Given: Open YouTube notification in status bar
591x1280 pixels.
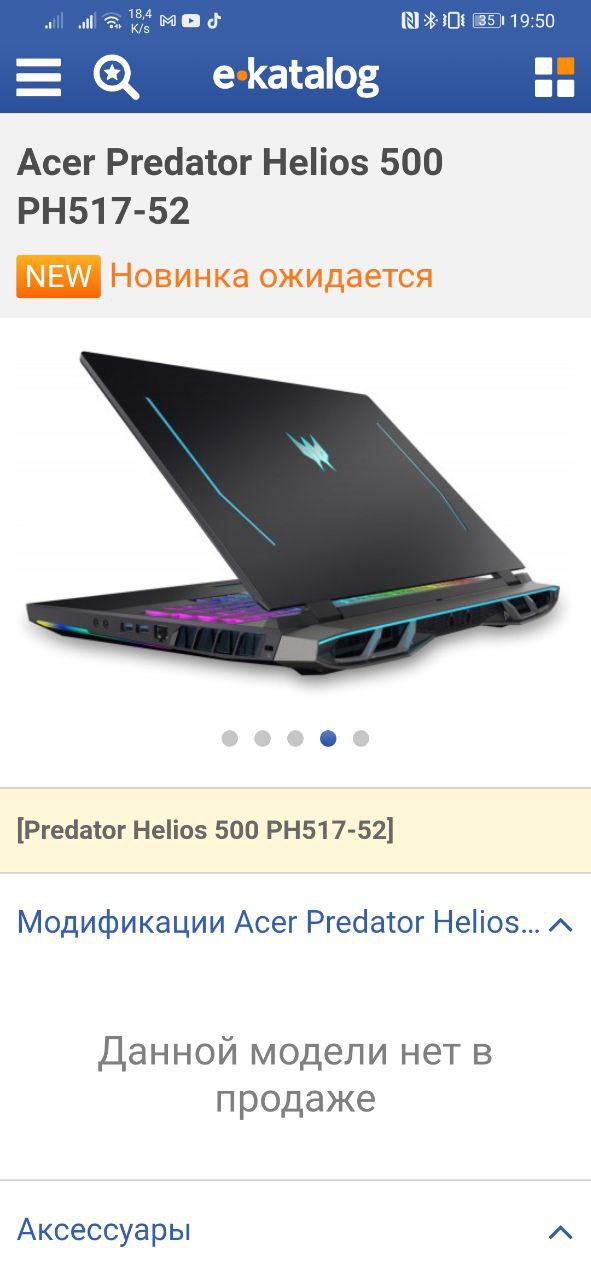Looking at the screenshot, I should point(190,20).
